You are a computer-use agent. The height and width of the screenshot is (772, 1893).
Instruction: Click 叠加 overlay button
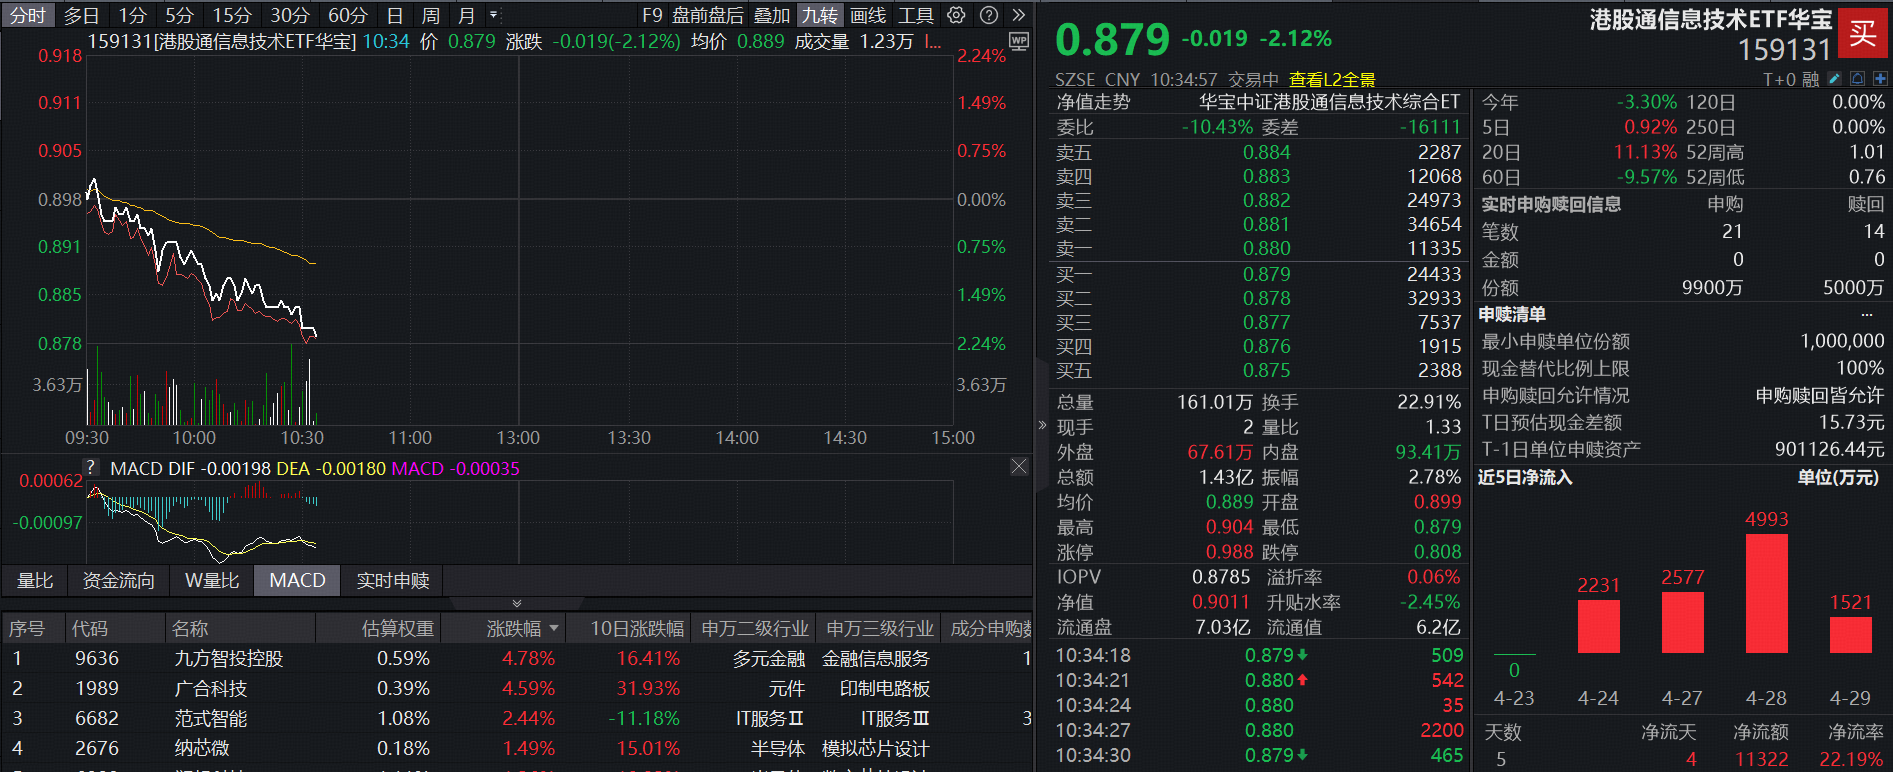(772, 15)
